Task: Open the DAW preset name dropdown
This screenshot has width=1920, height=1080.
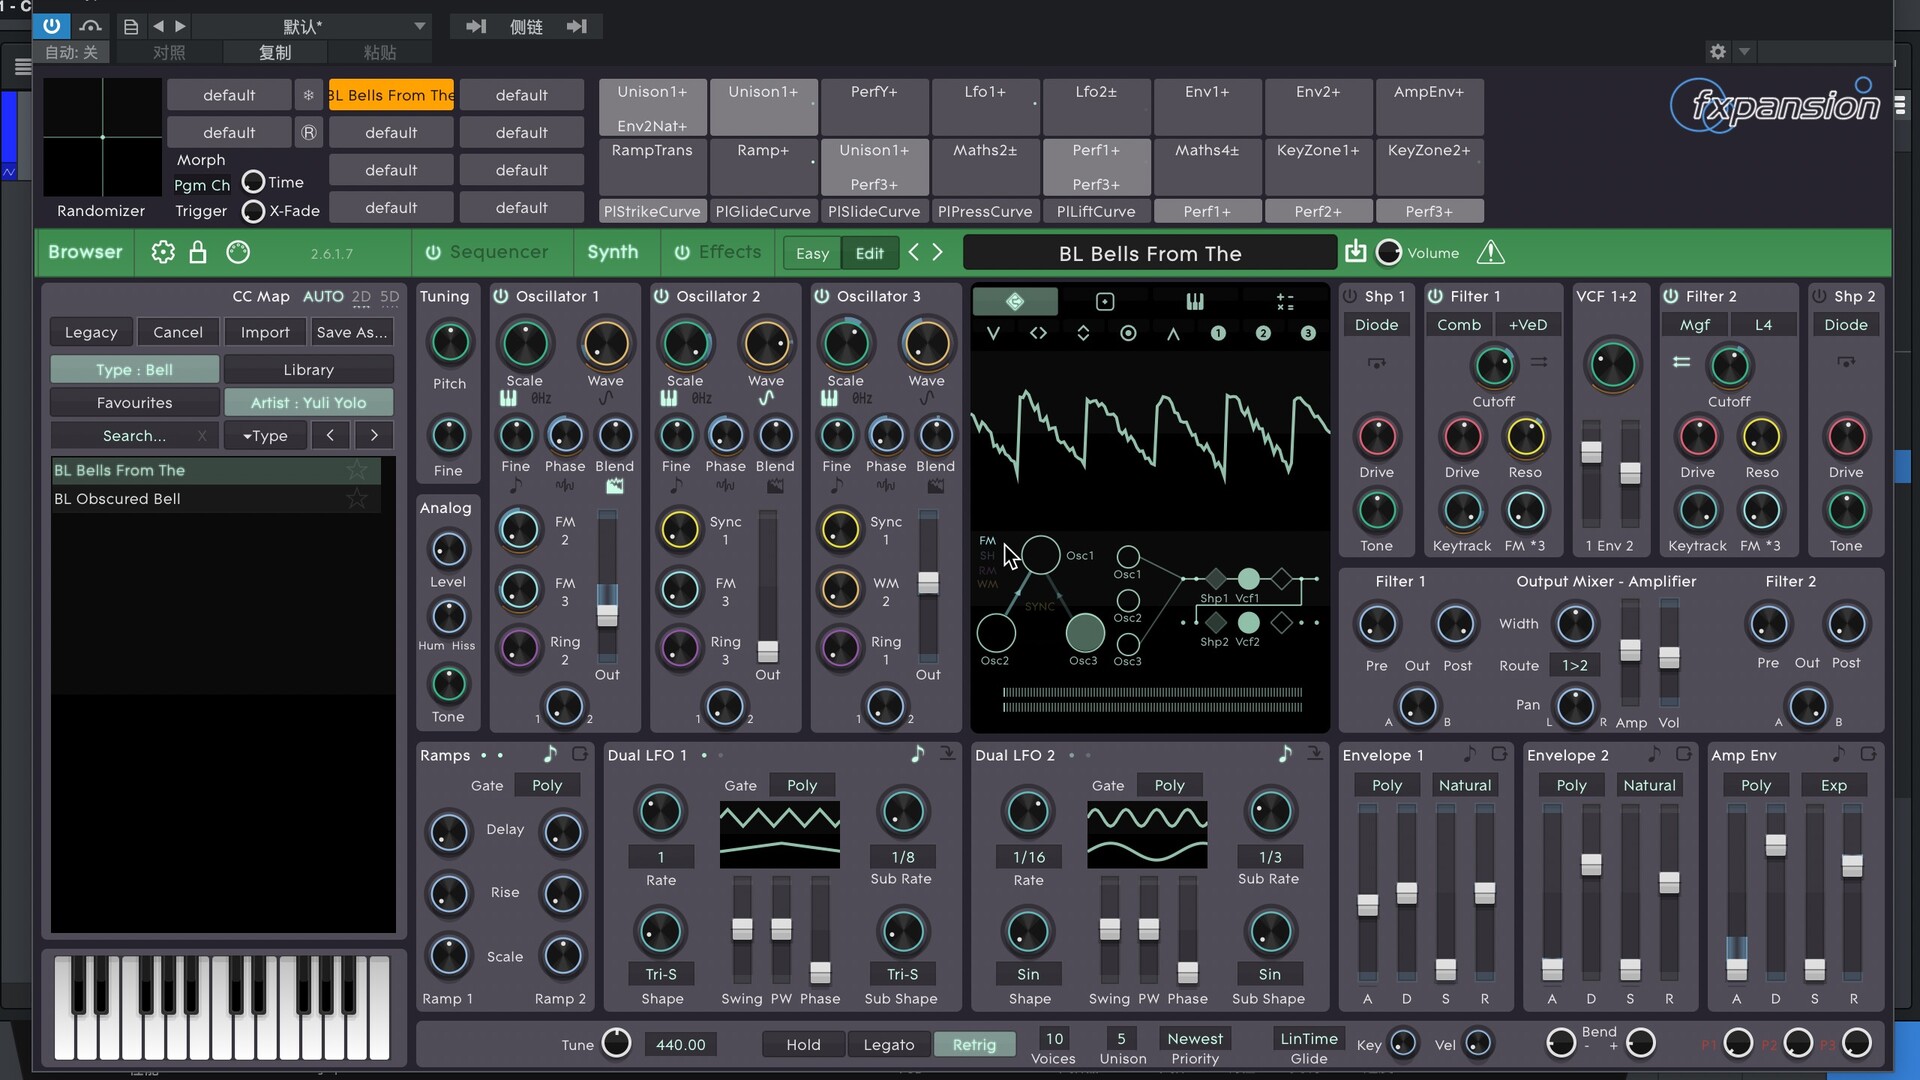Action: (x=420, y=26)
